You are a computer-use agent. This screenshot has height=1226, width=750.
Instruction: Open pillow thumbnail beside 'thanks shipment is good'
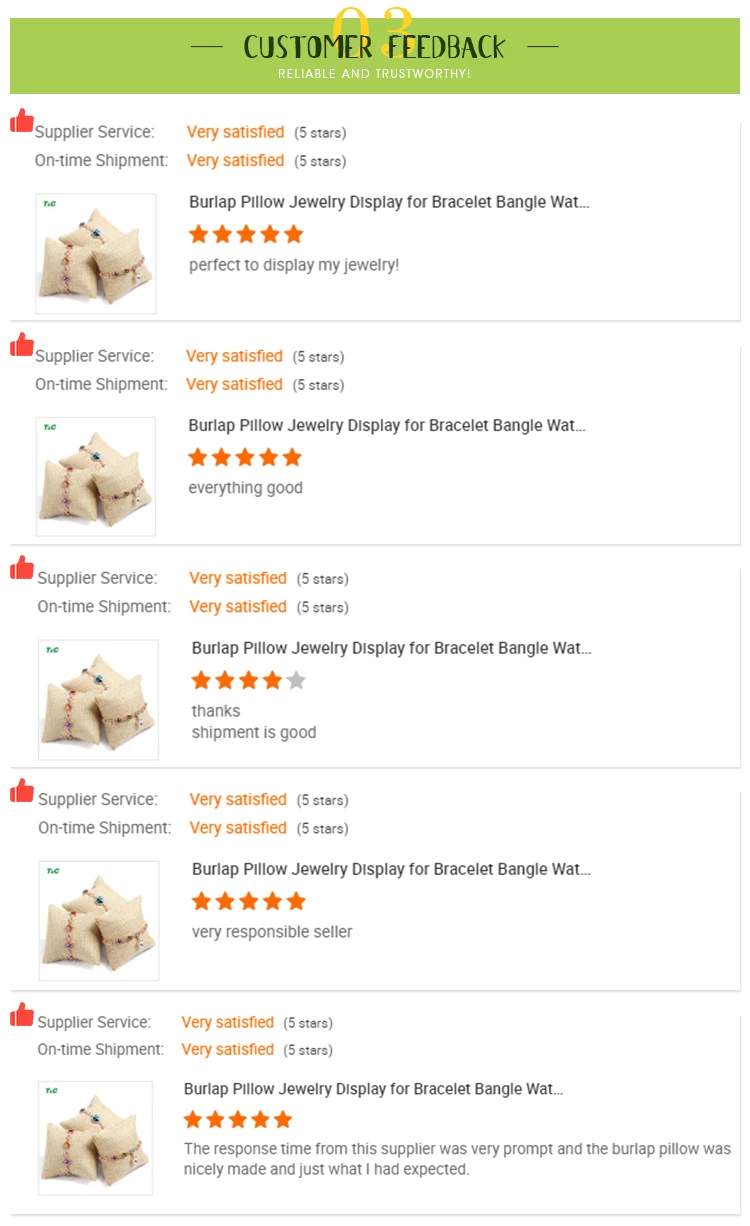[98, 700]
